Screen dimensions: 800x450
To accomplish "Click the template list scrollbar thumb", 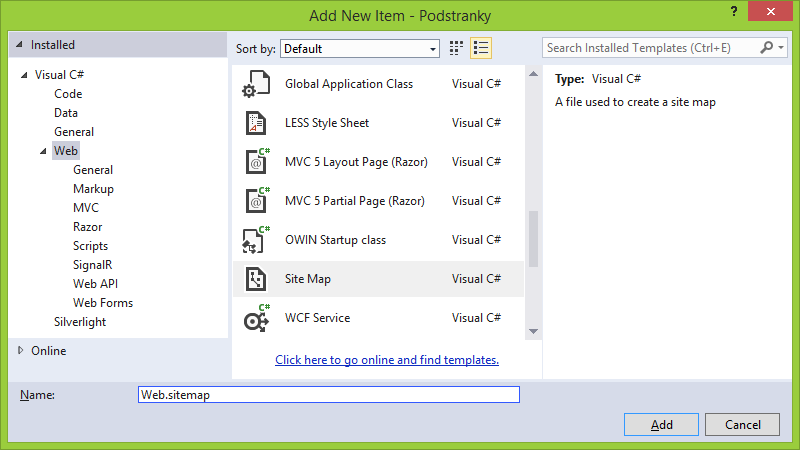I will click(x=533, y=239).
